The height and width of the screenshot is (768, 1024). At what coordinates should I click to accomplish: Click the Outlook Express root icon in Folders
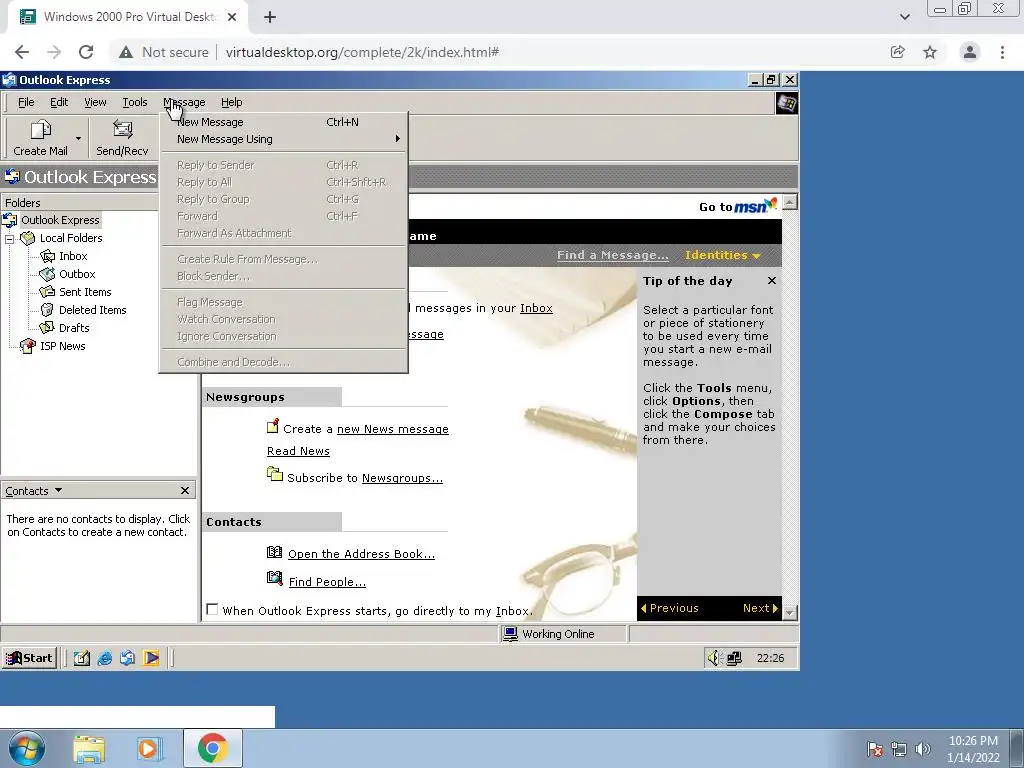click(x=10, y=220)
